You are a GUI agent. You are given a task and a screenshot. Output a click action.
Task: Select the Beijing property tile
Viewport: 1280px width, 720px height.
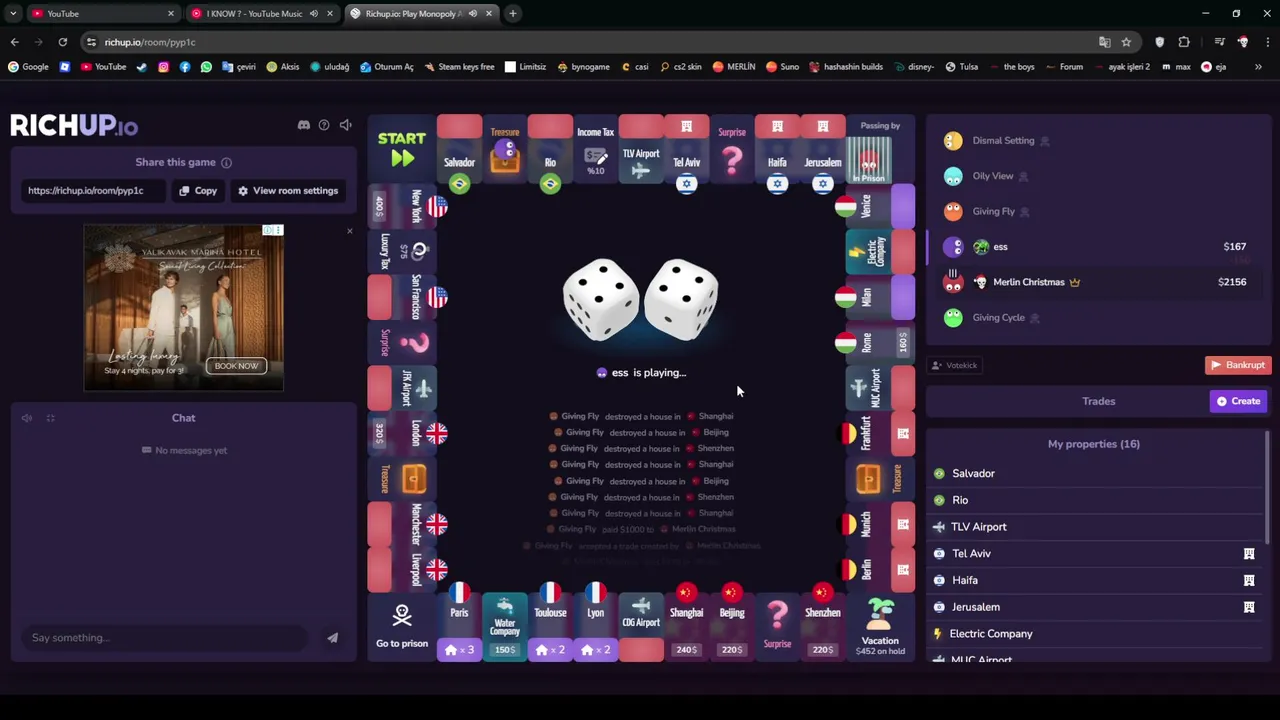tap(732, 627)
